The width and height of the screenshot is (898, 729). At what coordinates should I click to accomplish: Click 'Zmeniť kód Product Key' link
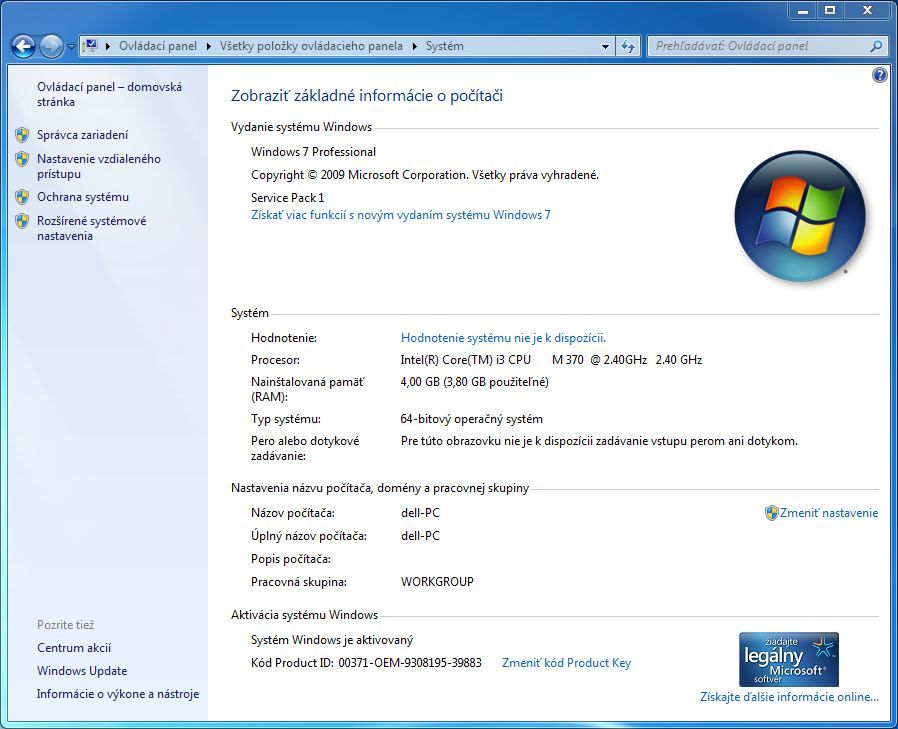(x=566, y=663)
